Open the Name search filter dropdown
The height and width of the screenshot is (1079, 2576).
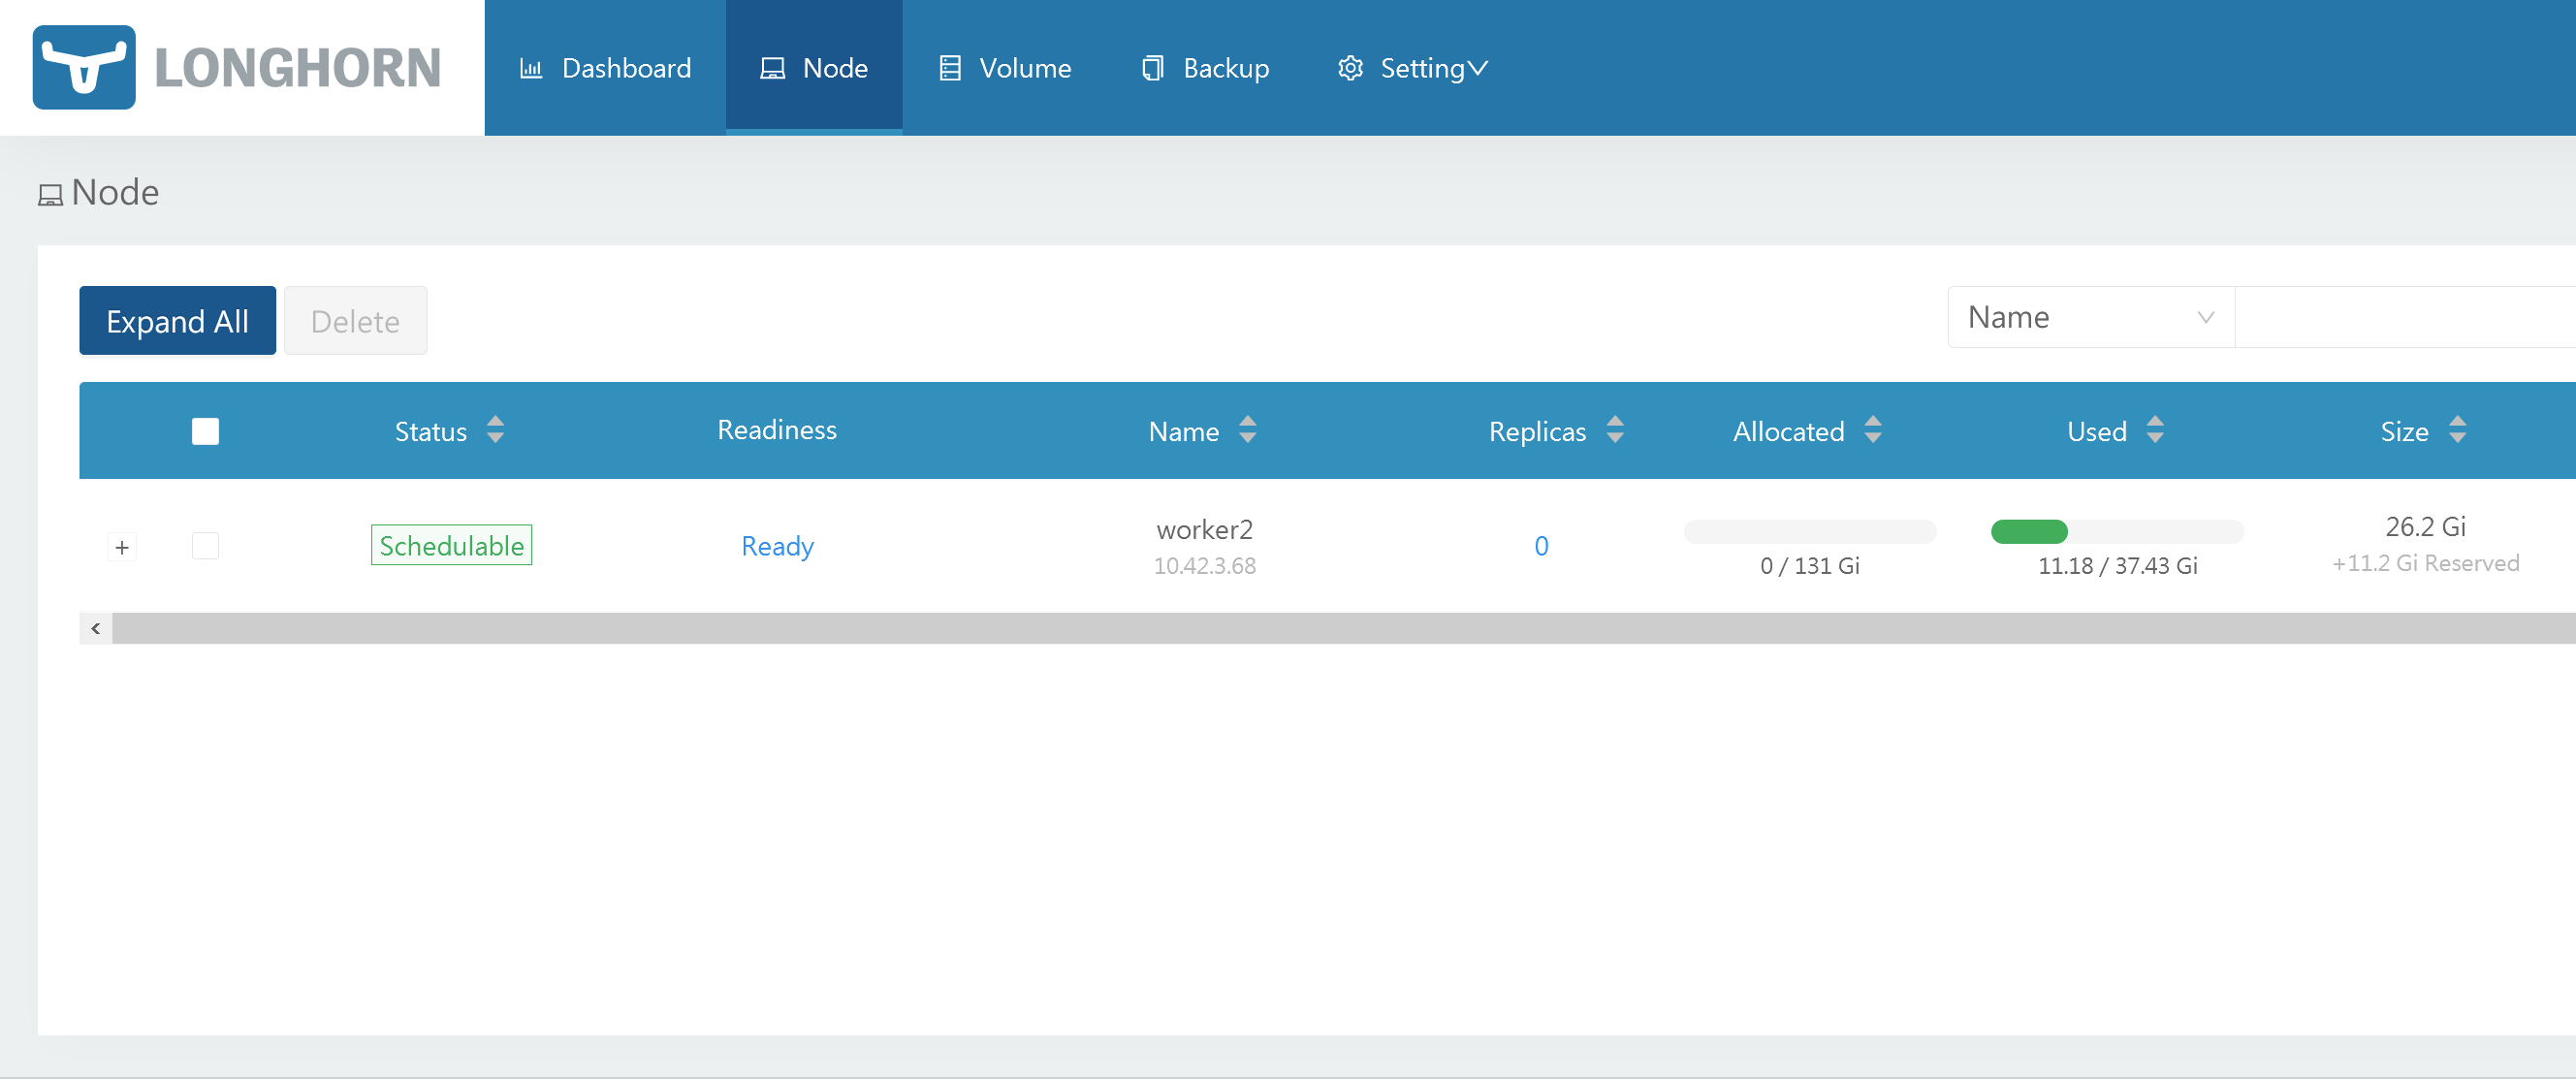pos(2089,317)
